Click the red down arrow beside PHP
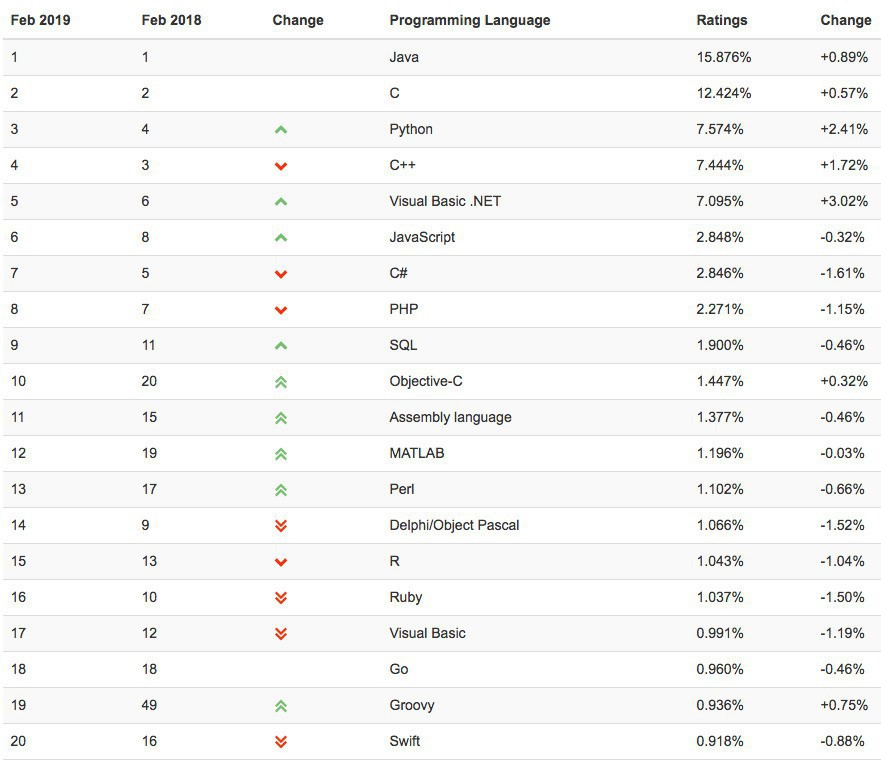The image size is (881, 769). [281, 310]
